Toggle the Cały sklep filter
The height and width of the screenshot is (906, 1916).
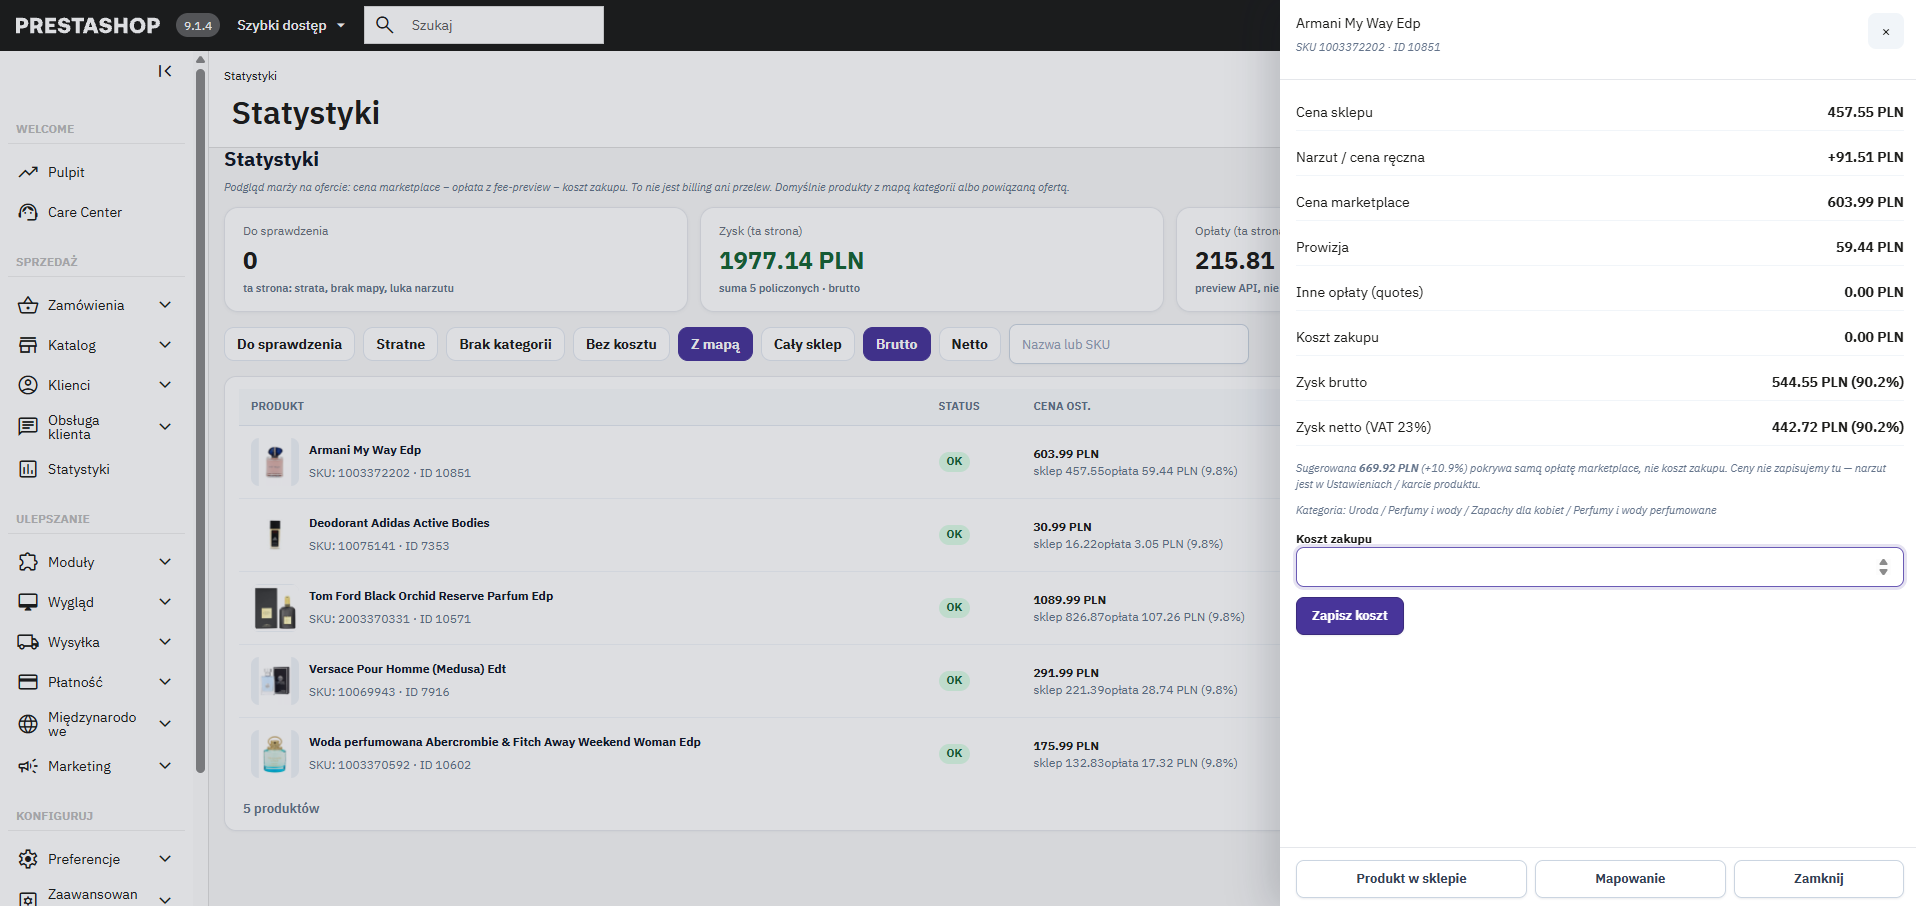click(807, 344)
